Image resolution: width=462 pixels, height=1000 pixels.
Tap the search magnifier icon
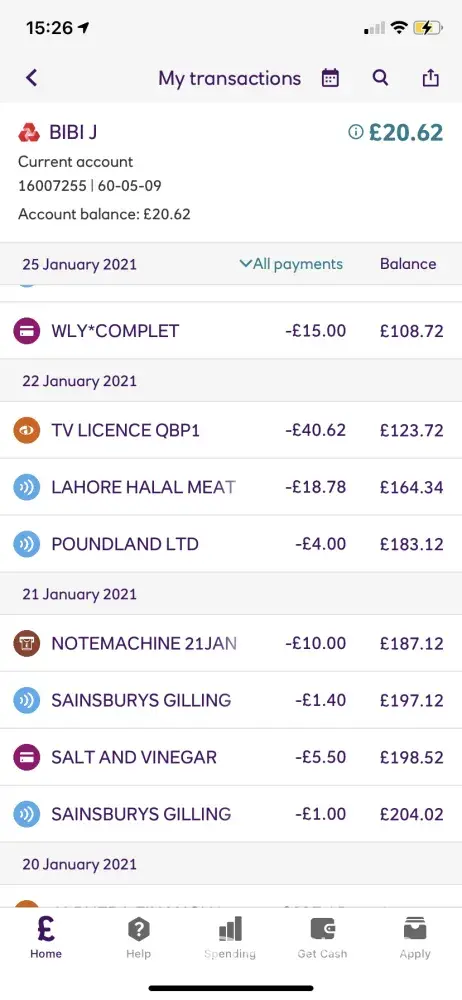pyautogui.click(x=380, y=78)
